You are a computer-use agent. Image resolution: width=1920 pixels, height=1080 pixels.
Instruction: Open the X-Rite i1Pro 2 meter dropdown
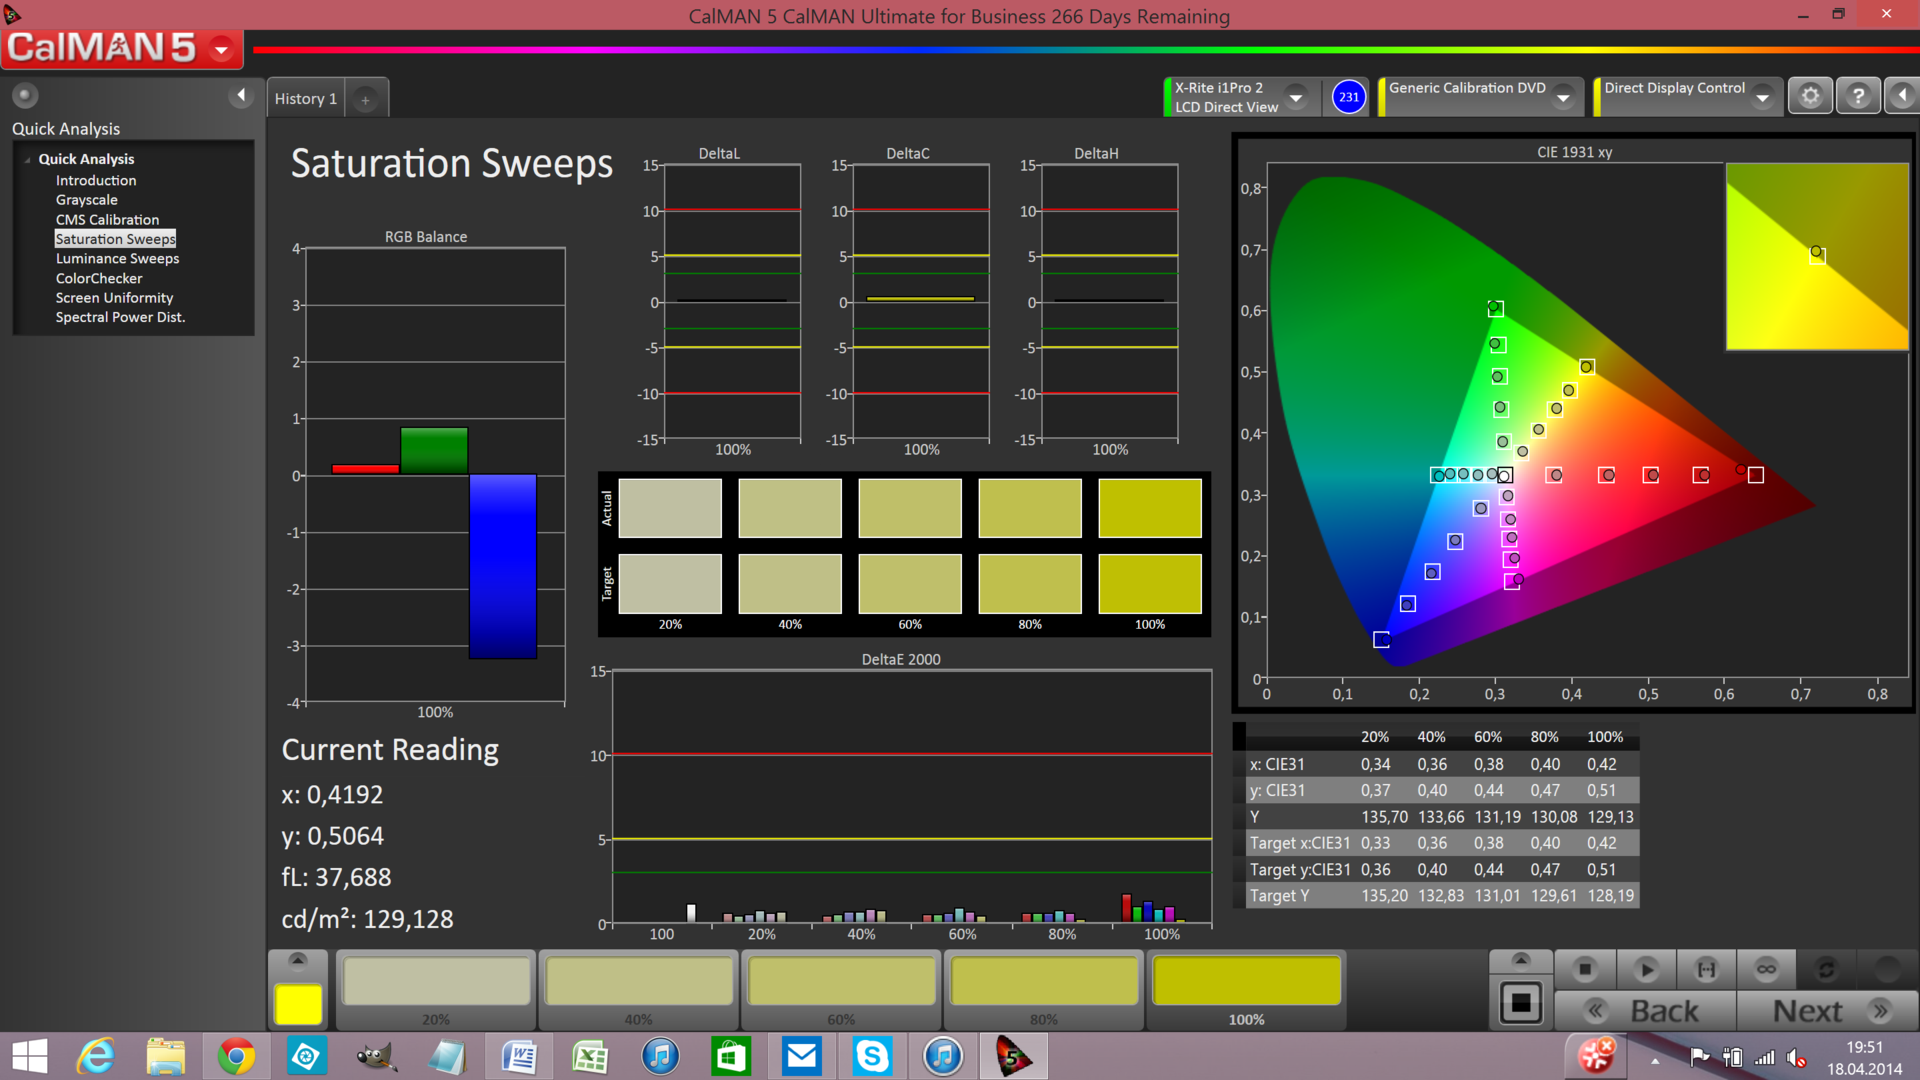click(x=1296, y=97)
